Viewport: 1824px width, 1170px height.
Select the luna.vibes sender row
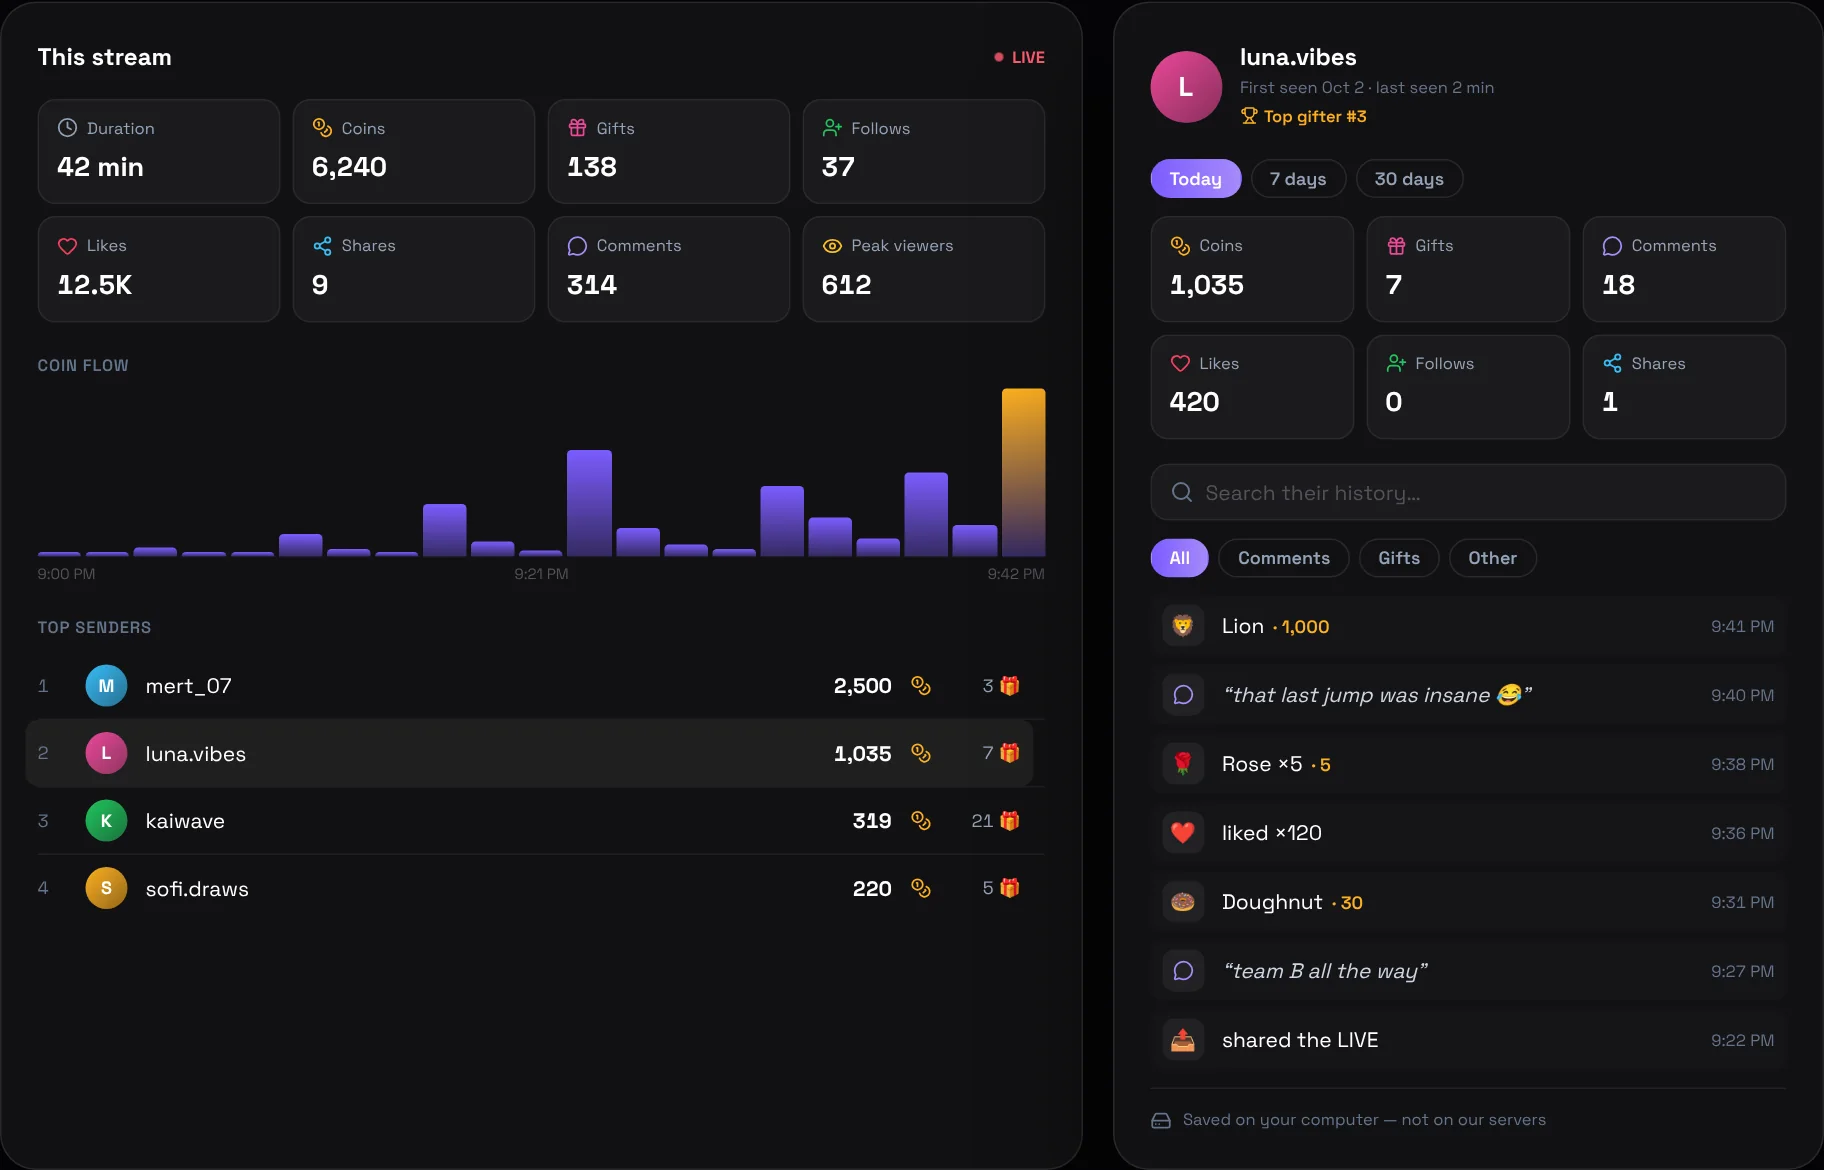point(530,753)
